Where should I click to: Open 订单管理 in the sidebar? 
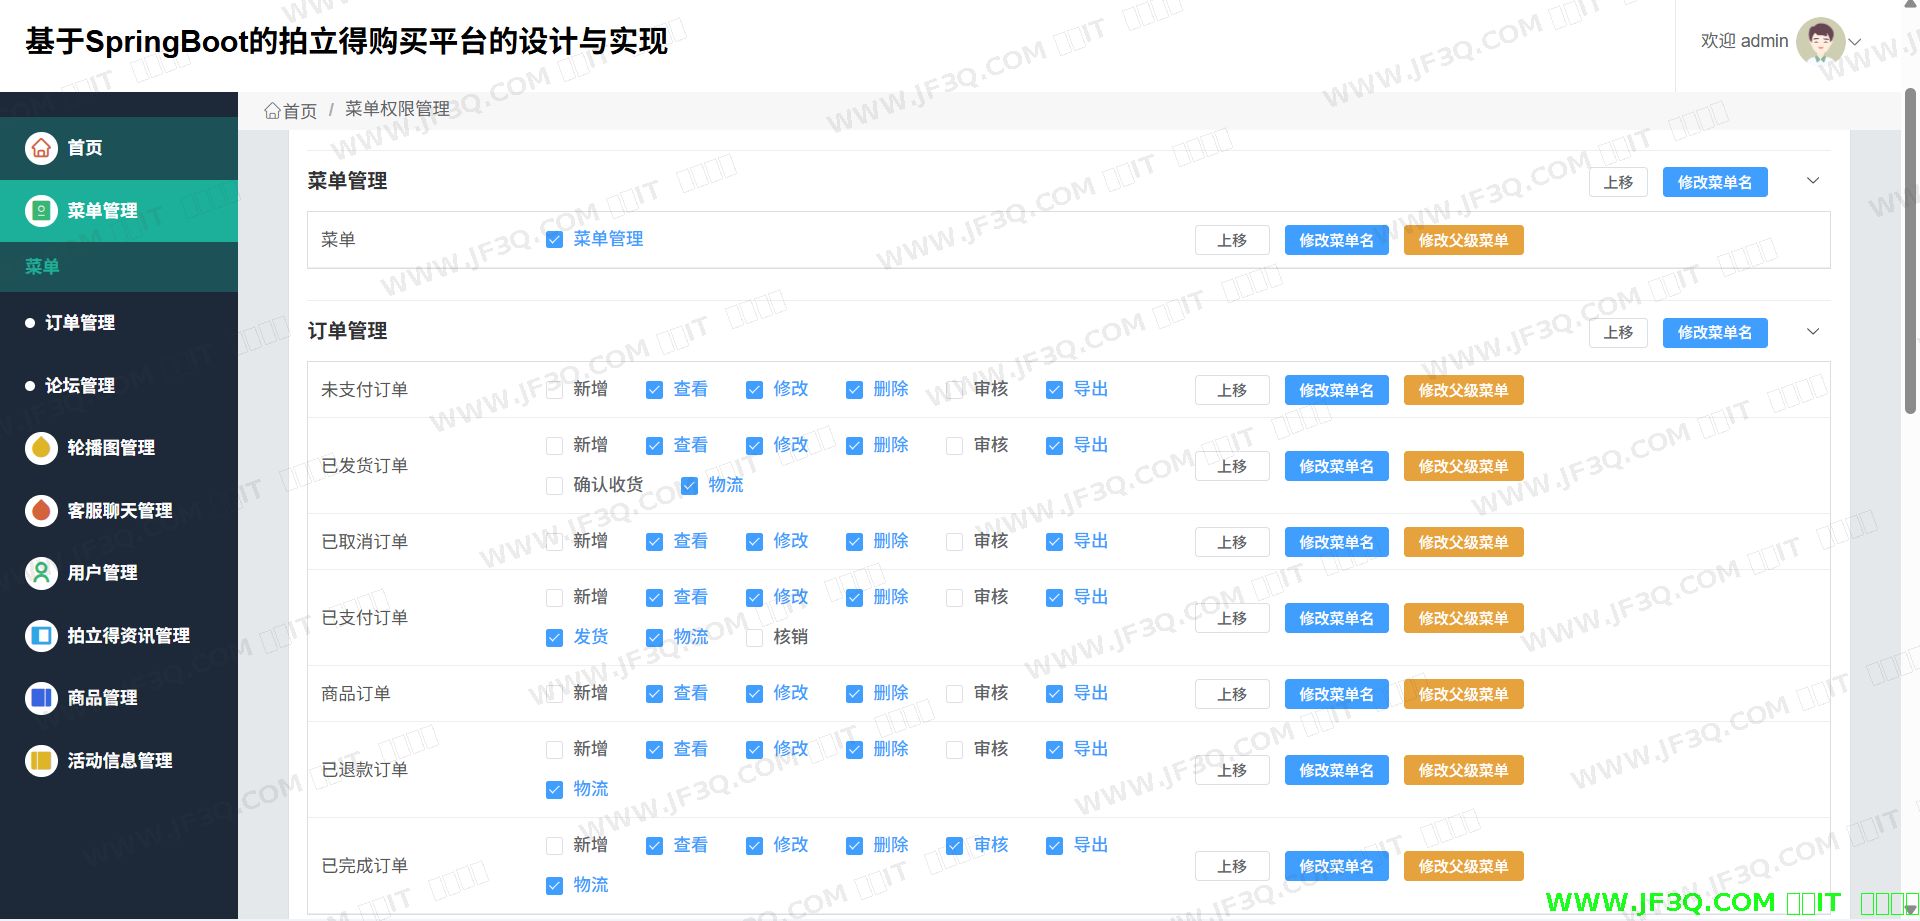(80, 323)
